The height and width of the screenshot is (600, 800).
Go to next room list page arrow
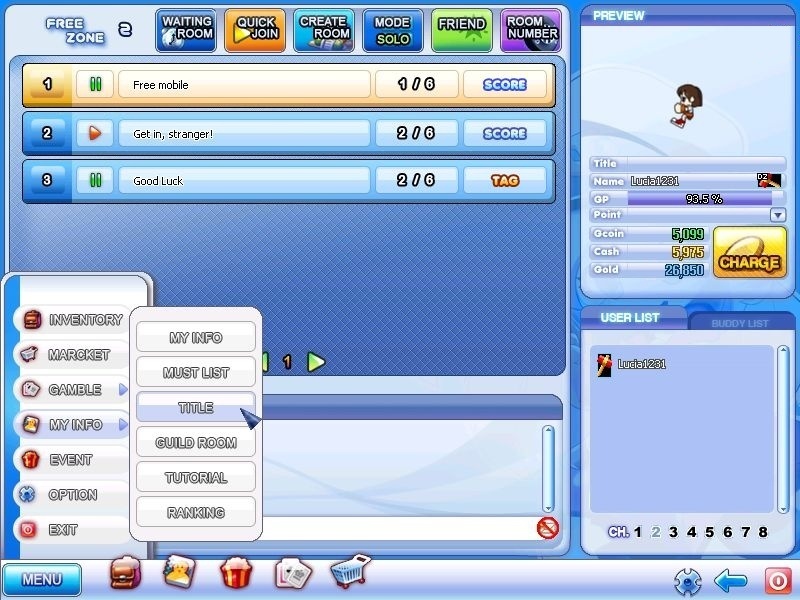click(x=316, y=362)
